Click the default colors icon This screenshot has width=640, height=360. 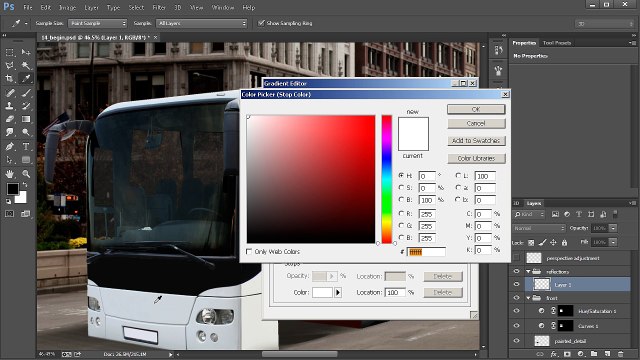pos(8,201)
